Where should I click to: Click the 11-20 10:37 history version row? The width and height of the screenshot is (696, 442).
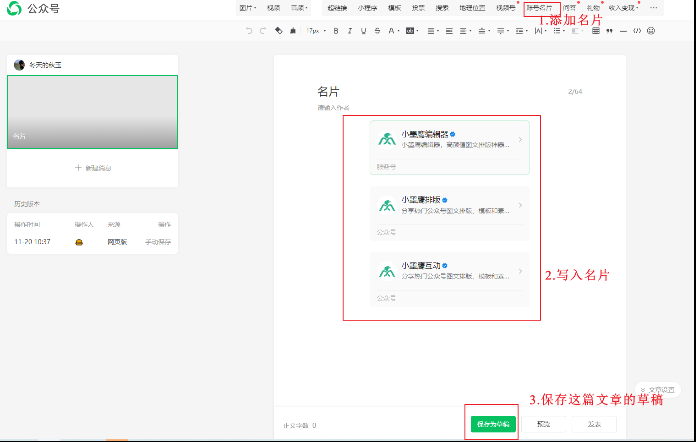92,242
